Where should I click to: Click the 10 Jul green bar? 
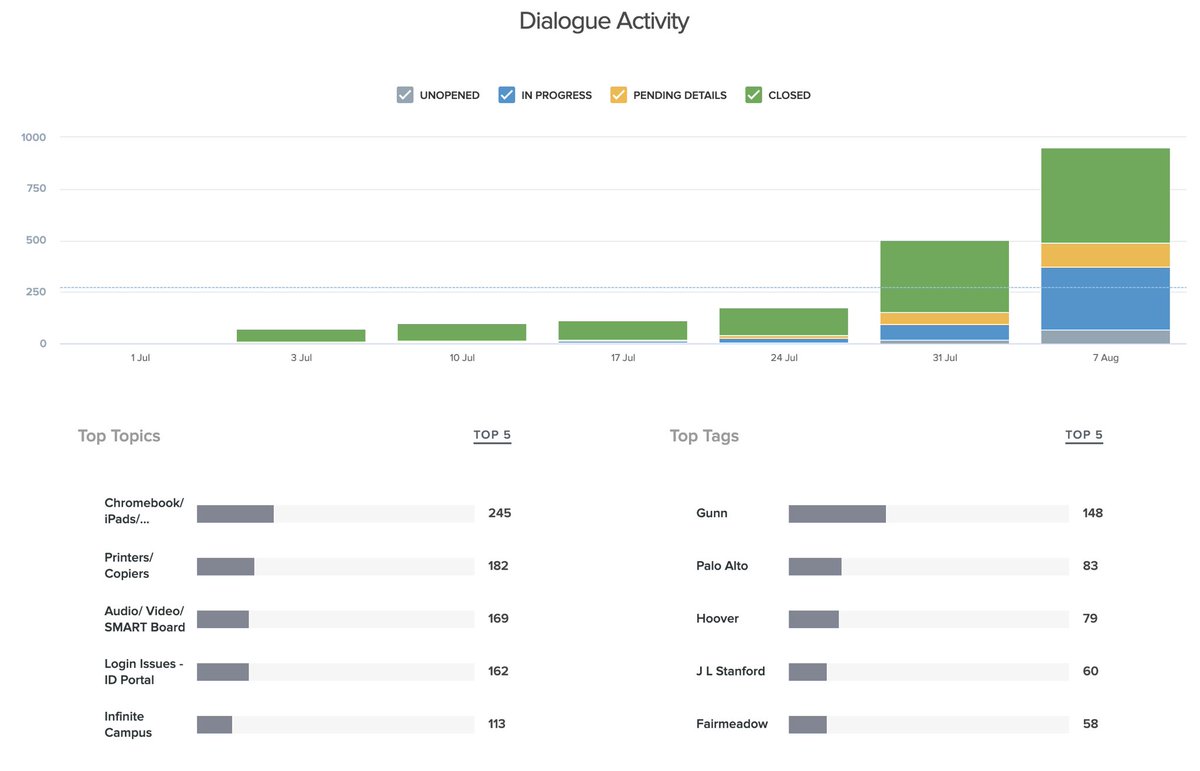click(x=462, y=332)
